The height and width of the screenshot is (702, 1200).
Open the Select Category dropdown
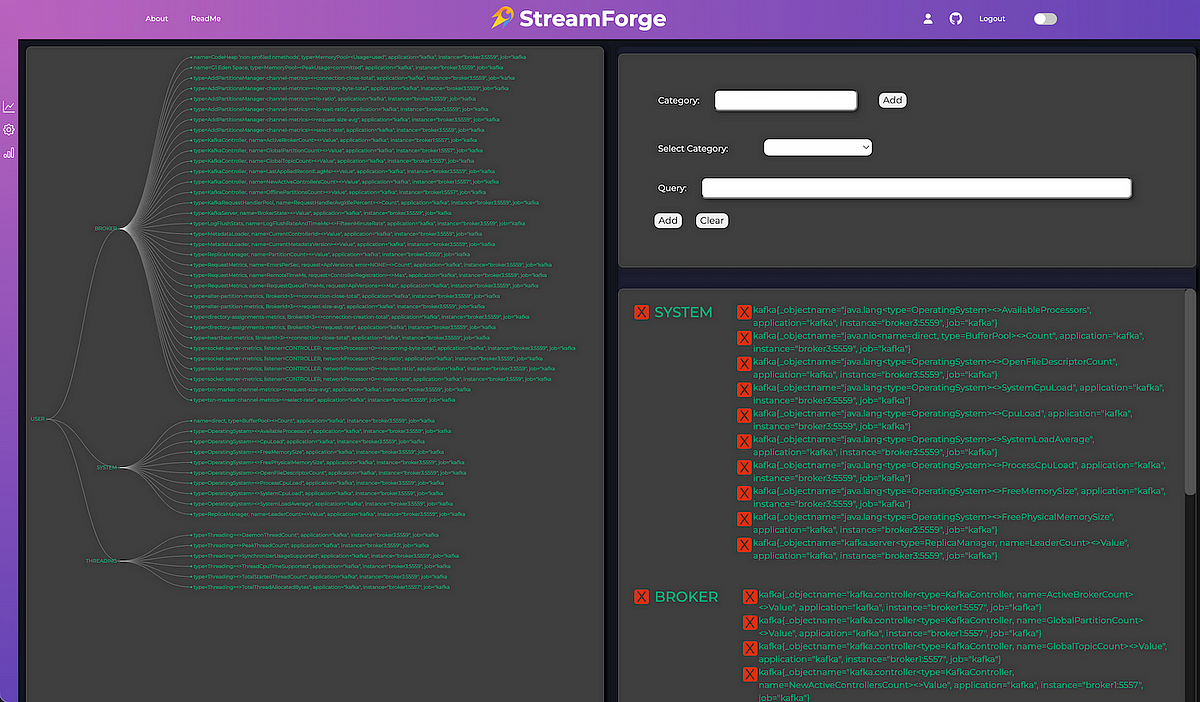(818, 148)
